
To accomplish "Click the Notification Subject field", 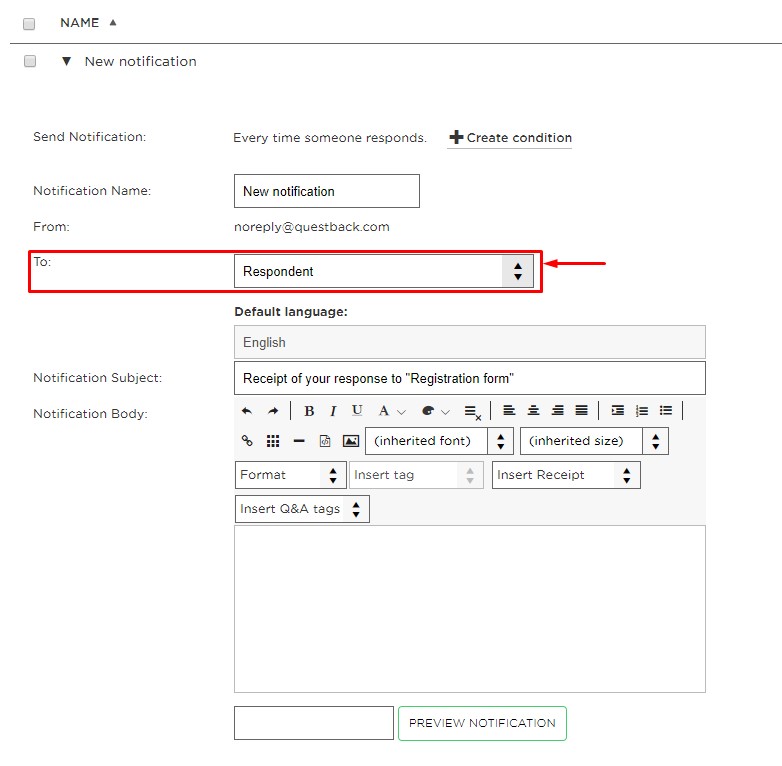I will [x=470, y=379].
